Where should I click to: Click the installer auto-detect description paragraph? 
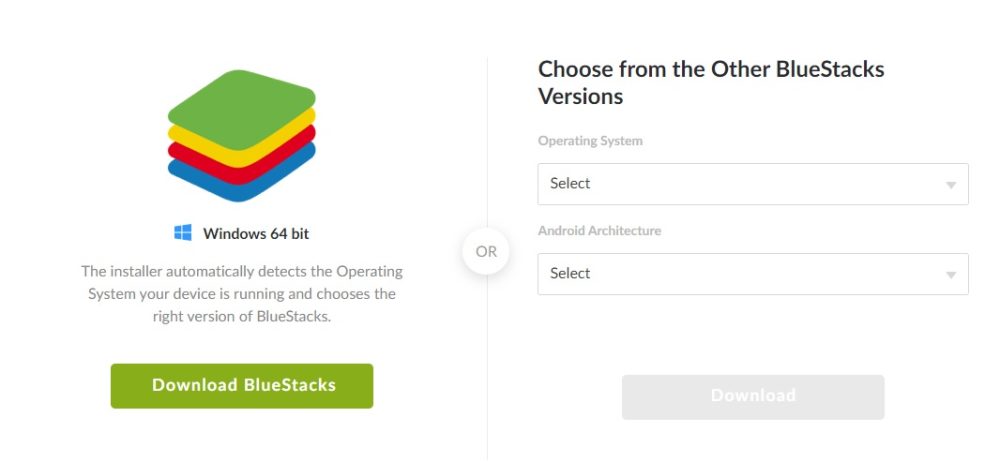point(241,294)
